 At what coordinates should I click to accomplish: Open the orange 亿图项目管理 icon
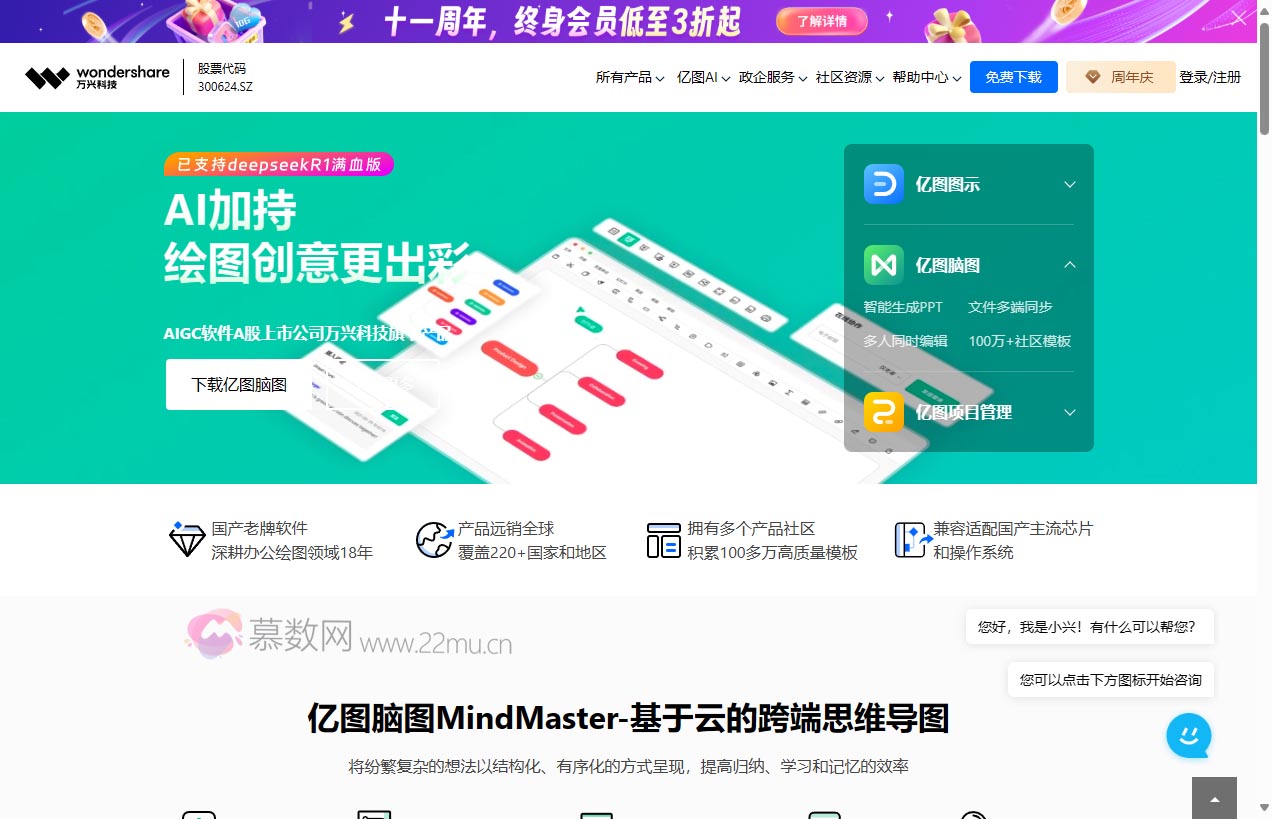click(x=881, y=411)
